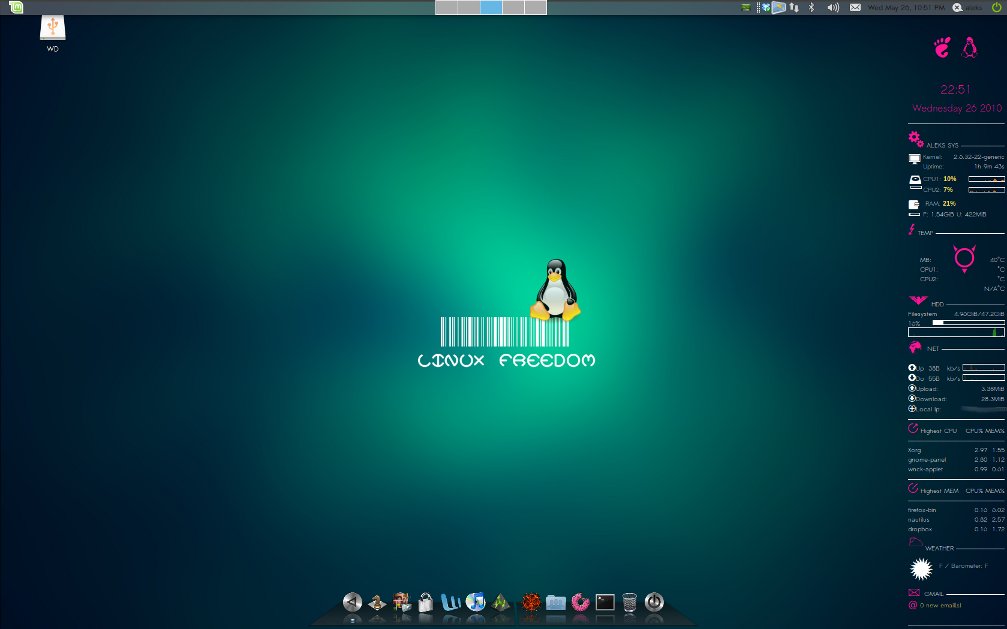Click the padlock dock icon

coord(425,602)
